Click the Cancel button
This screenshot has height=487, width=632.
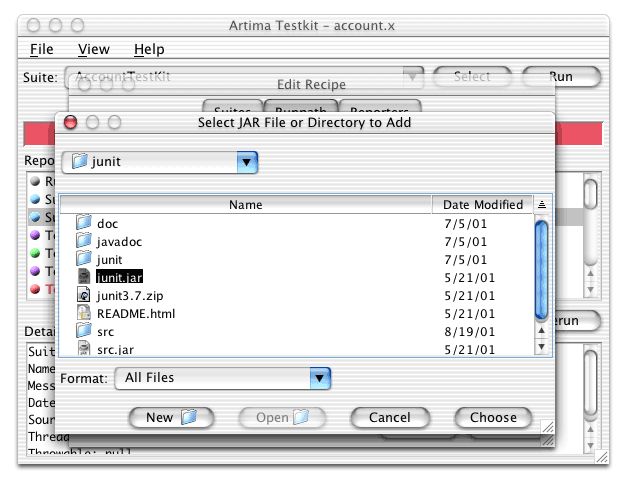390,417
